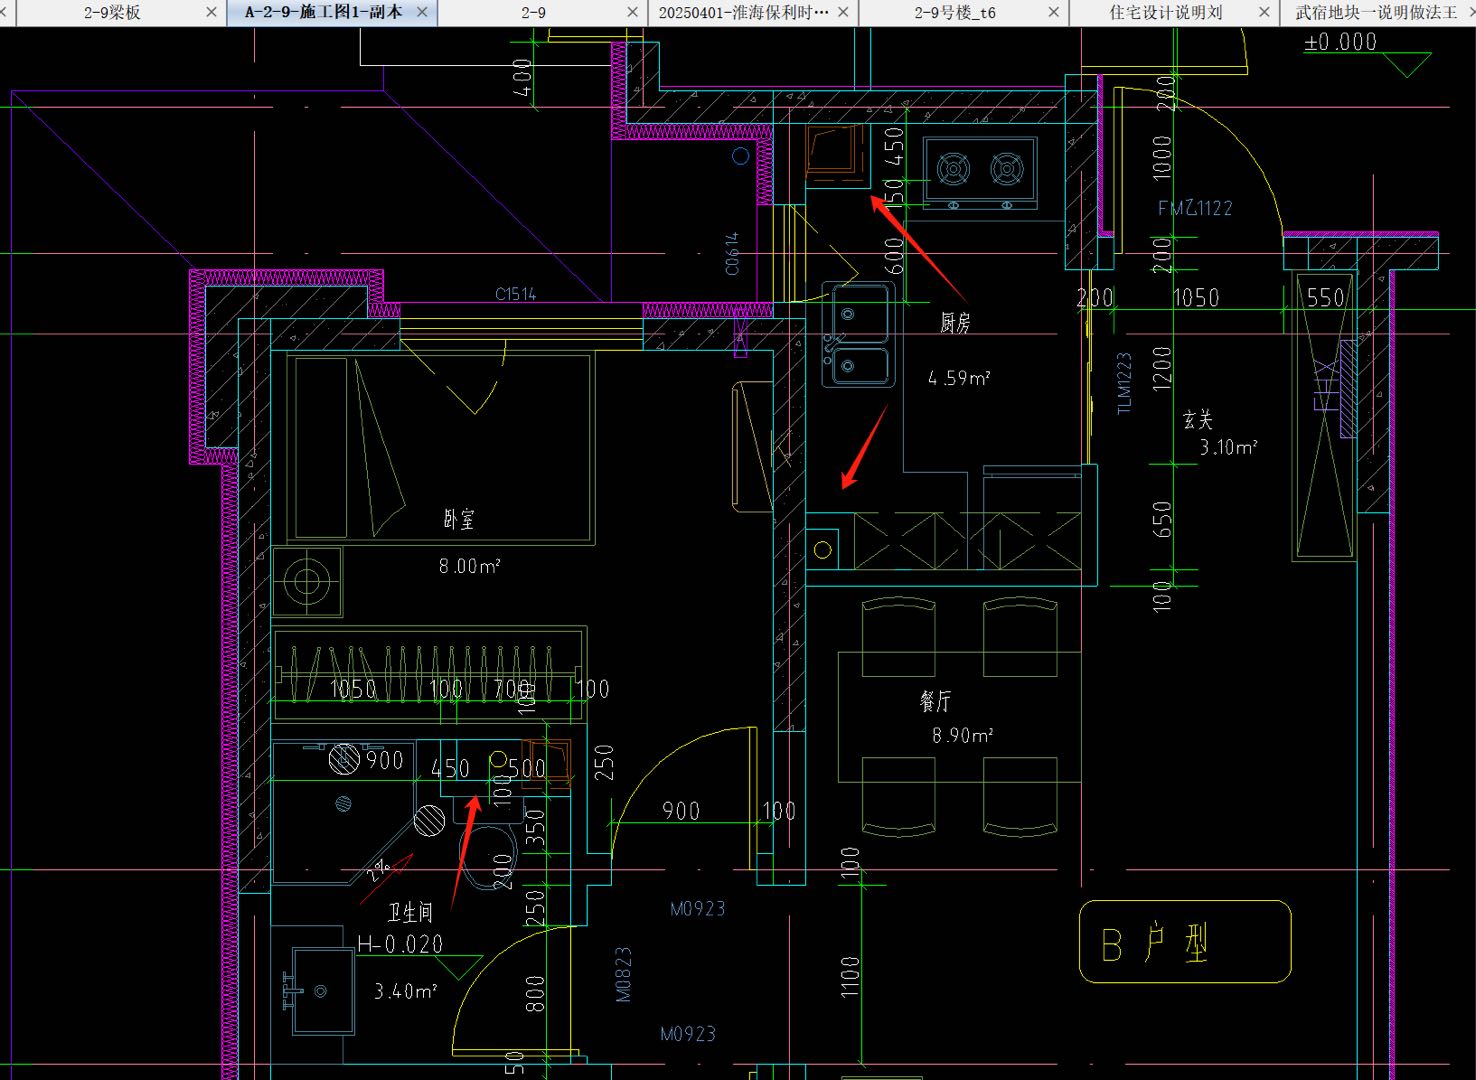Click the 1200 dimension text
Screen dimensions: 1476x1080
point(1161,368)
